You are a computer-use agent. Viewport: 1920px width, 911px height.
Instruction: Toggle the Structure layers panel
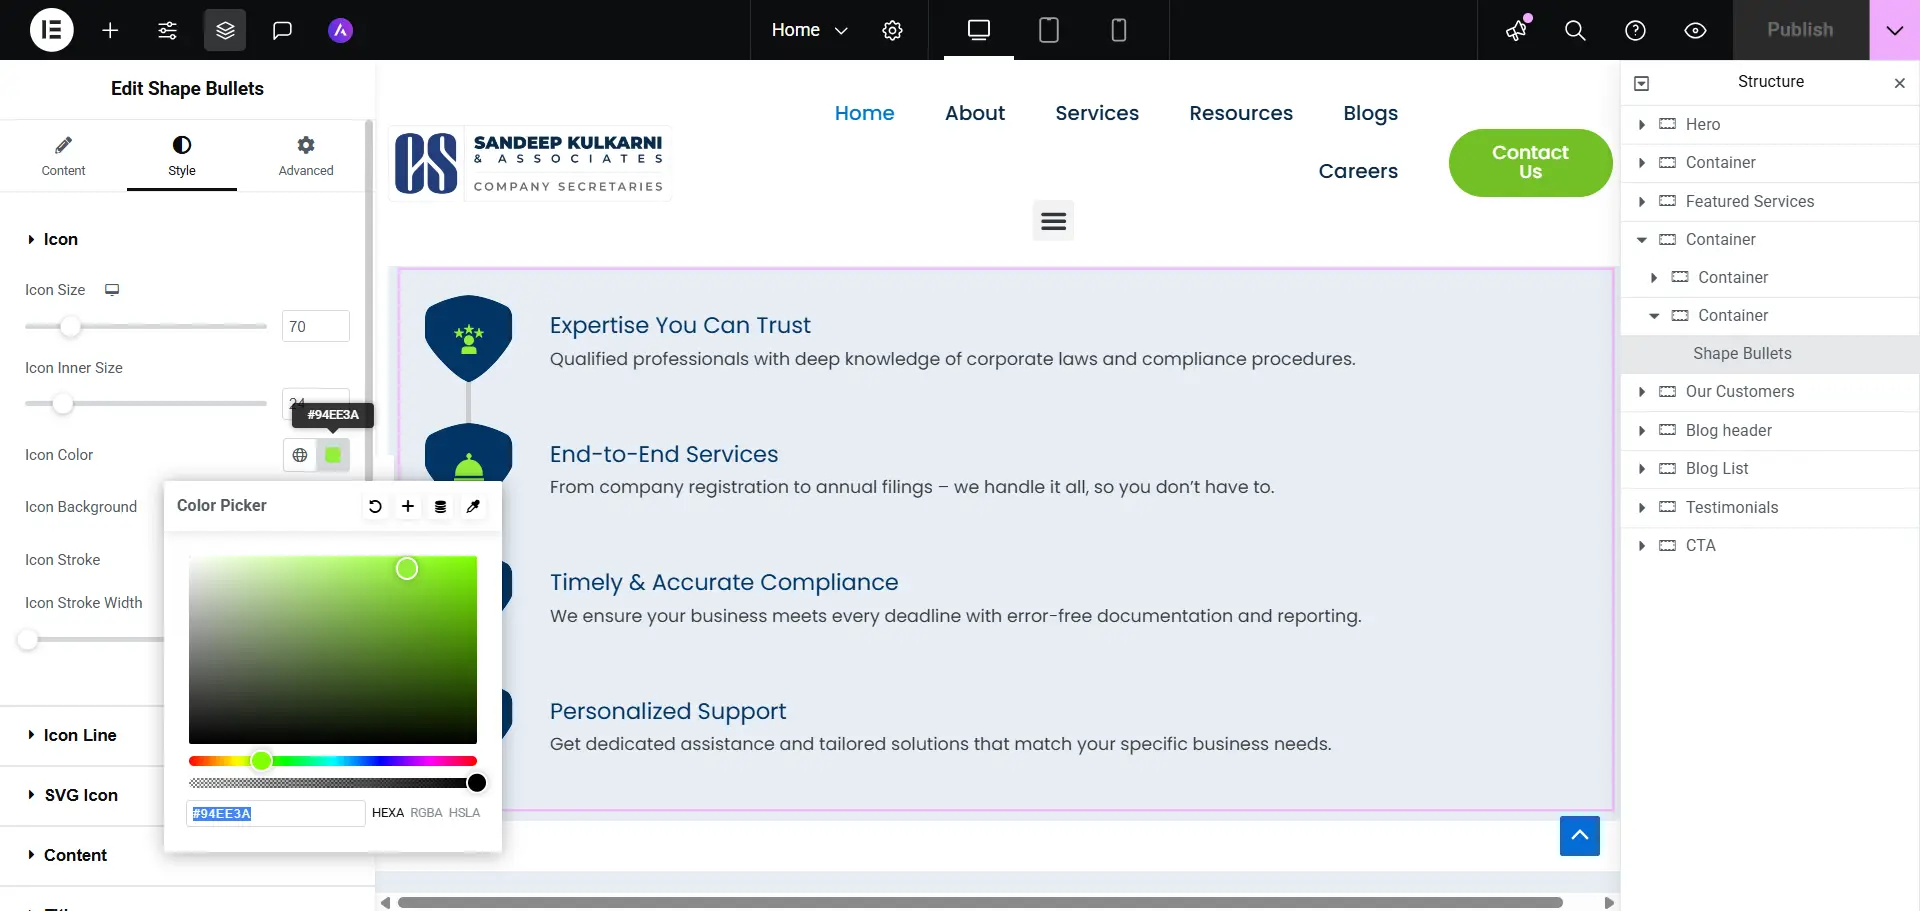click(x=225, y=30)
